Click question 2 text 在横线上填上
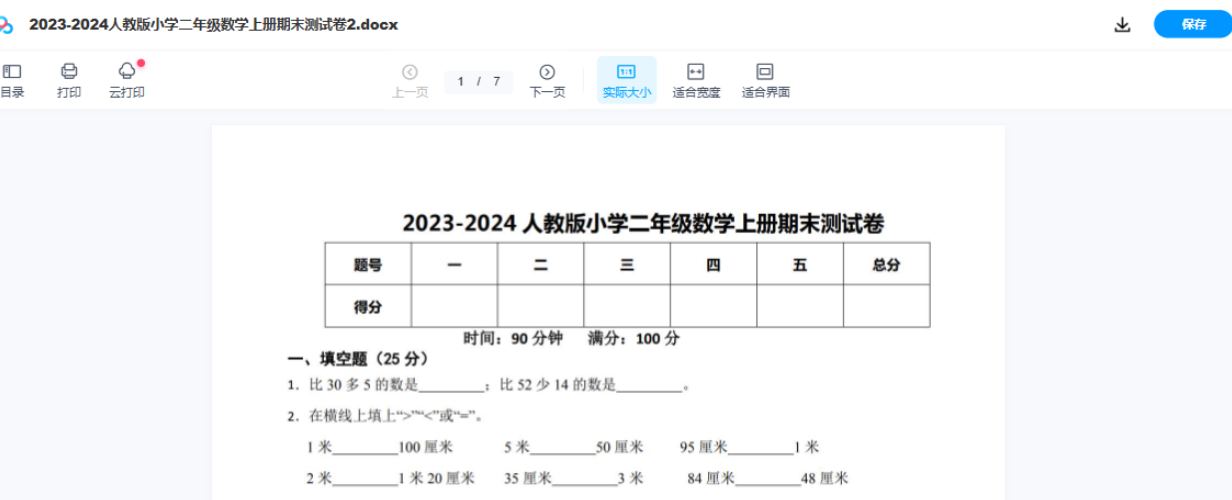Viewport: 1232px width, 500px height. pos(353,416)
